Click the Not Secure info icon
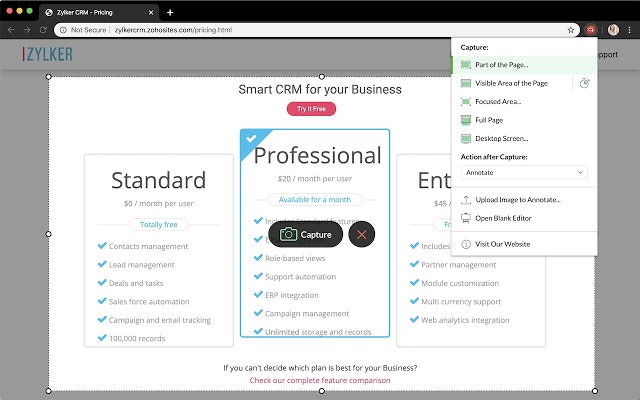This screenshot has width=640, height=400. [x=63, y=30]
